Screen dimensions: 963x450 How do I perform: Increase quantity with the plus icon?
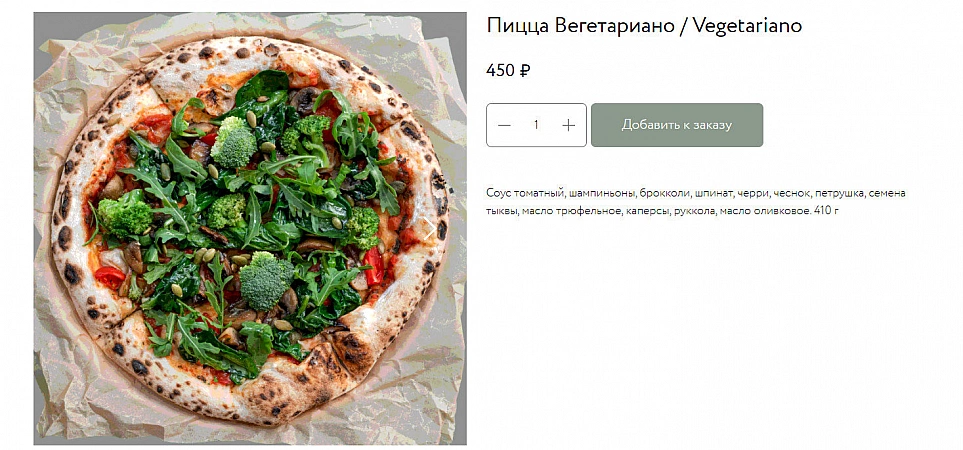coord(569,125)
